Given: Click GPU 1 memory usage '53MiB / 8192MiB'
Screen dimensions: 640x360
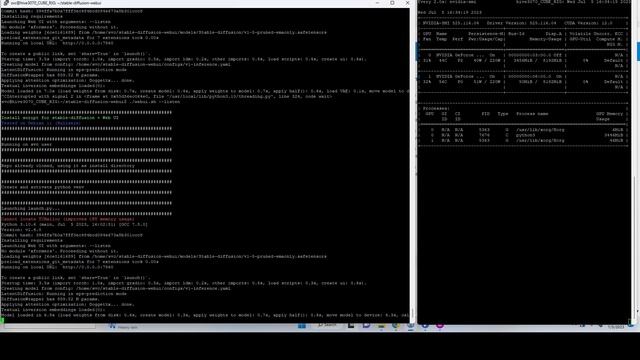Looking at the screenshot, I should pyautogui.click(x=540, y=82).
